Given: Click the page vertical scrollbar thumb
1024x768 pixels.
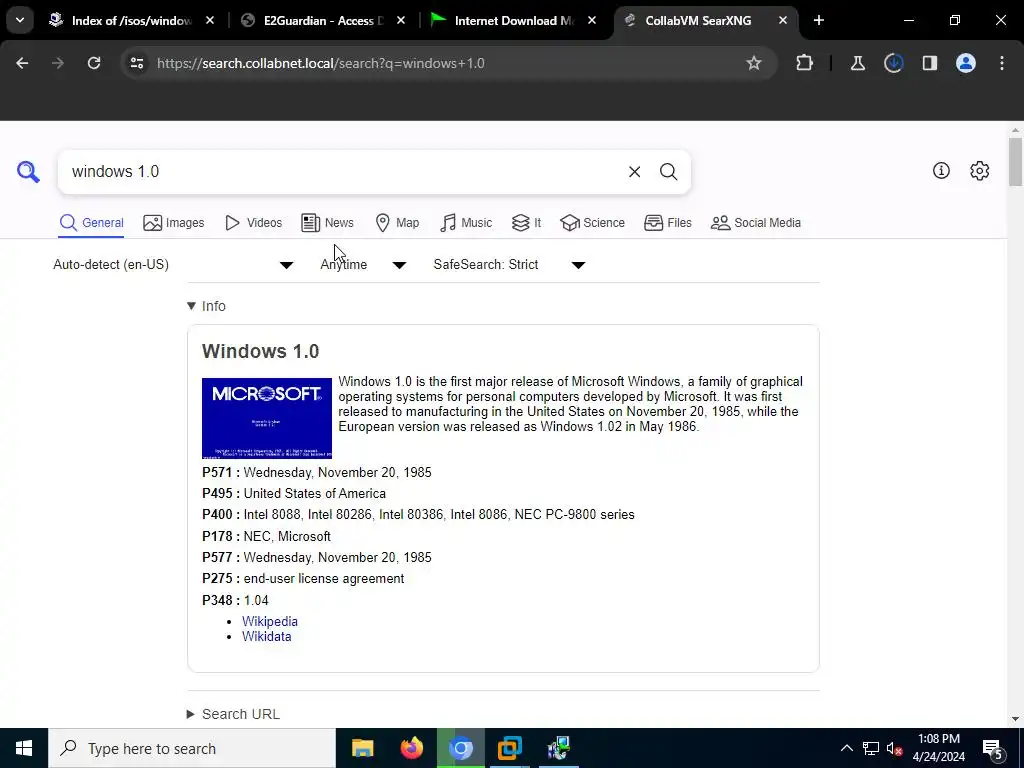Looking at the screenshot, I should pos(1016,161).
